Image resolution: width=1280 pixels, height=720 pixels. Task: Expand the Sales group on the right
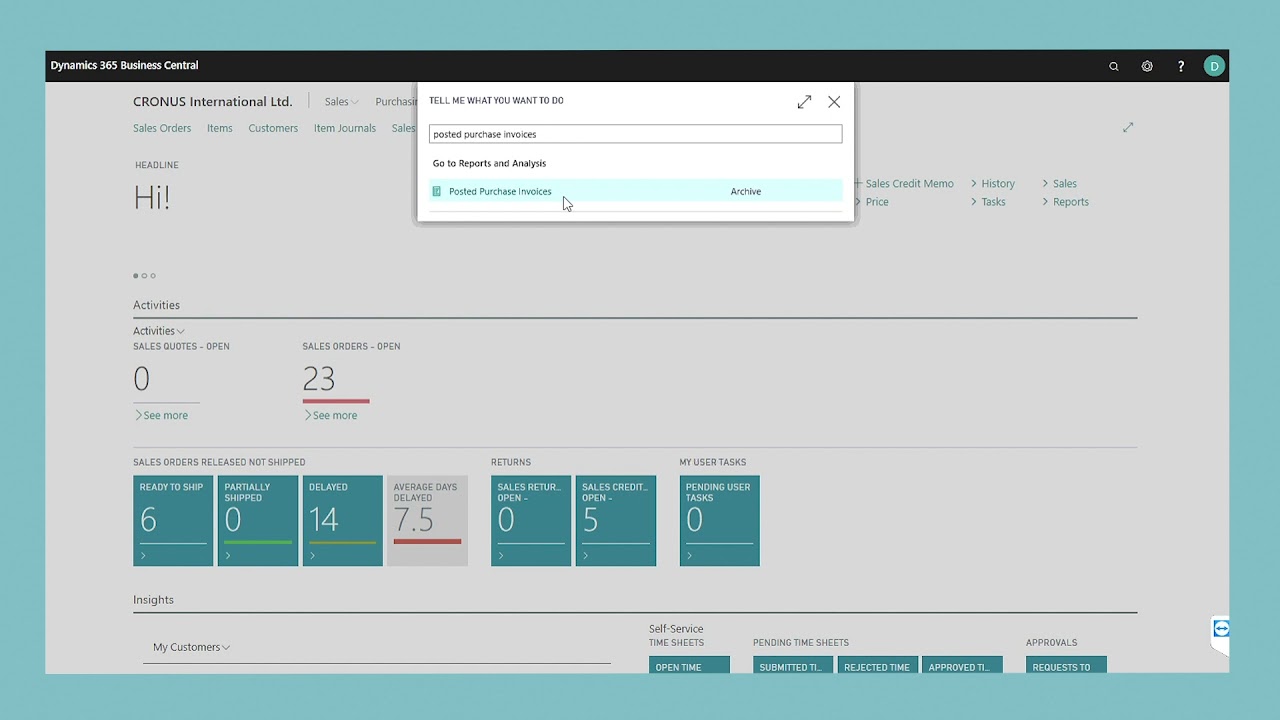(x=1059, y=184)
